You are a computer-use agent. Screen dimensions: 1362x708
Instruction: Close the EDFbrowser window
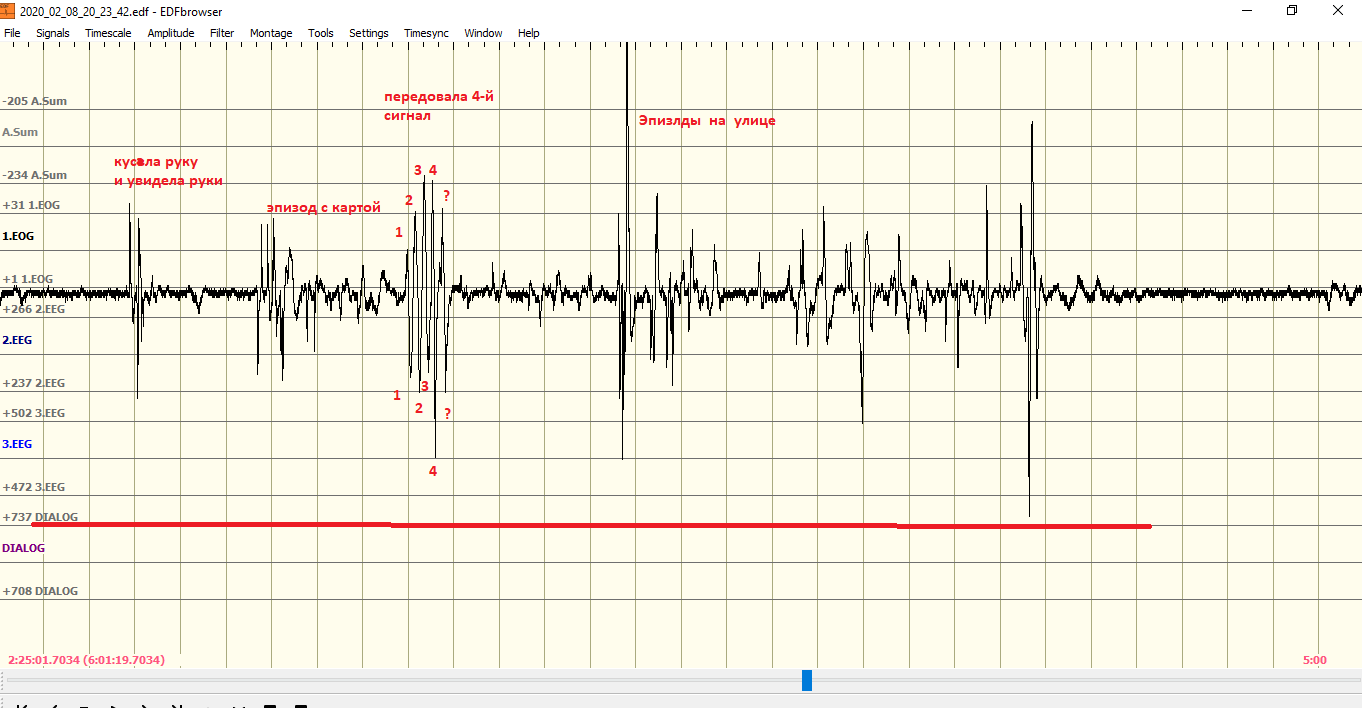pos(1338,10)
